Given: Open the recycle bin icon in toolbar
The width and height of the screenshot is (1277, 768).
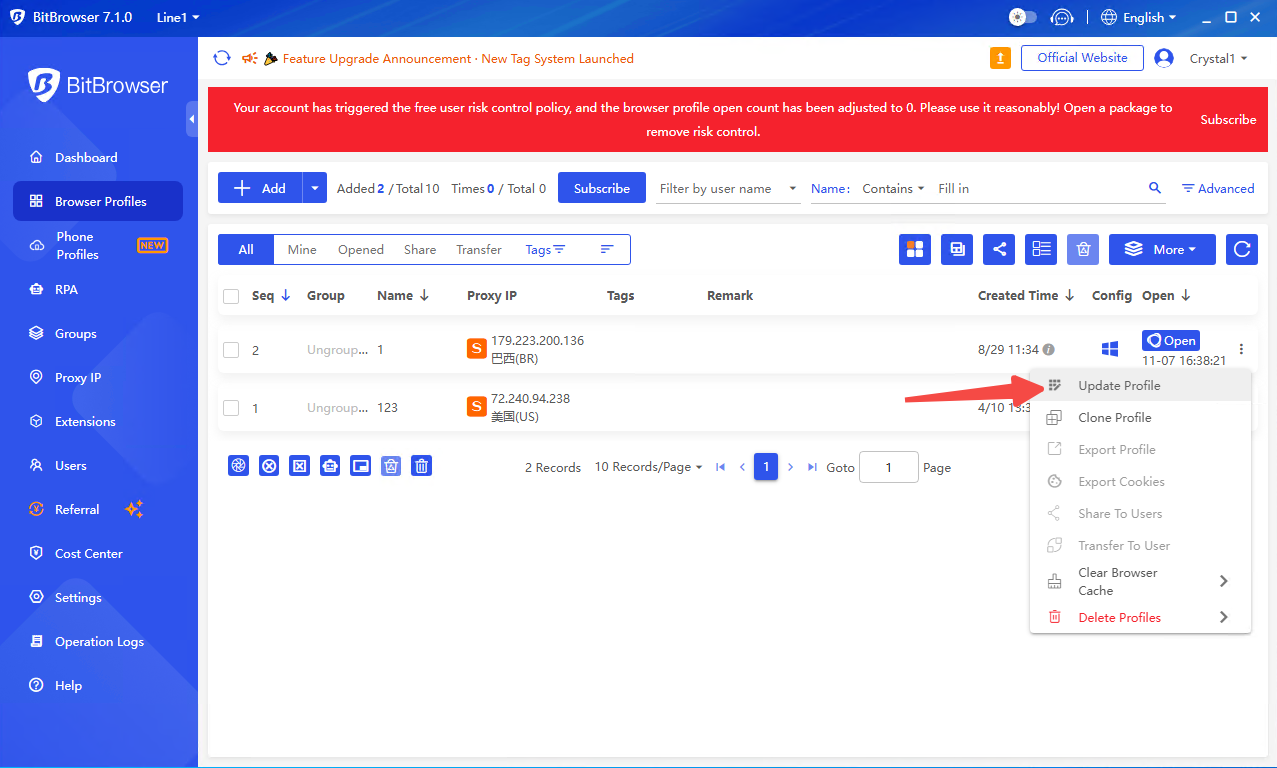Looking at the screenshot, I should pos(1082,250).
